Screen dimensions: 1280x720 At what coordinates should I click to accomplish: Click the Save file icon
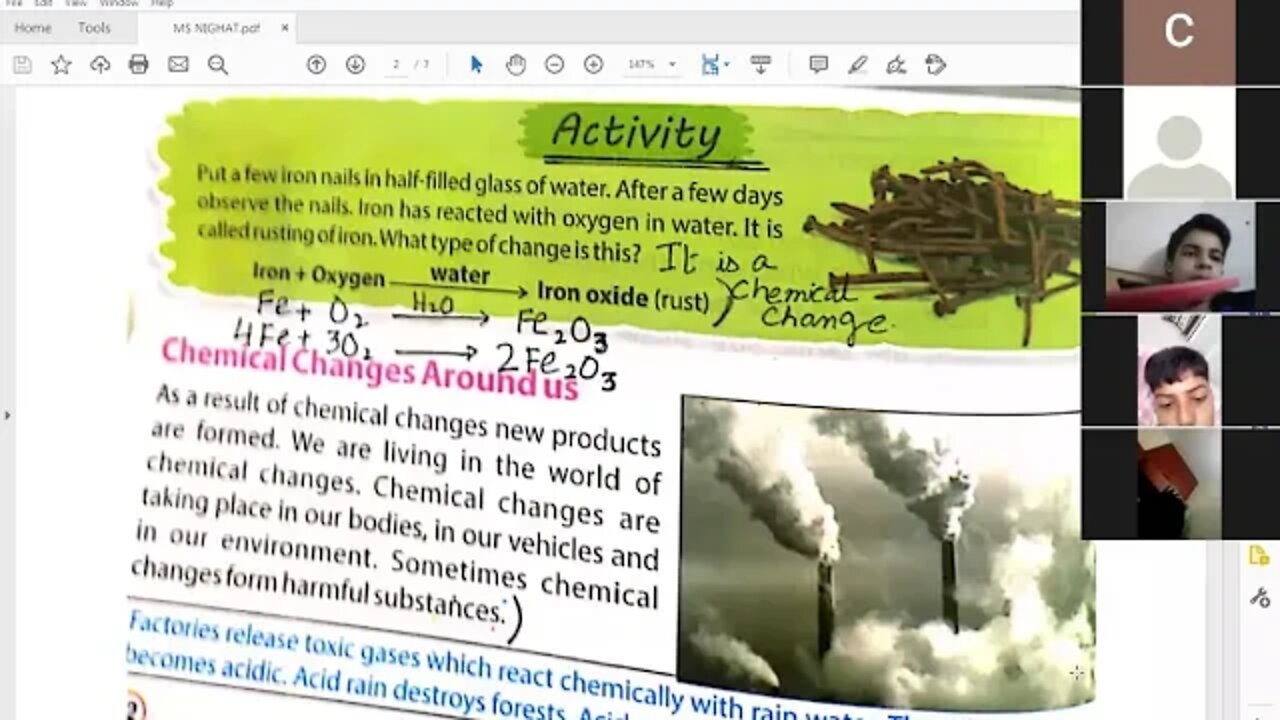tap(22, 65)
